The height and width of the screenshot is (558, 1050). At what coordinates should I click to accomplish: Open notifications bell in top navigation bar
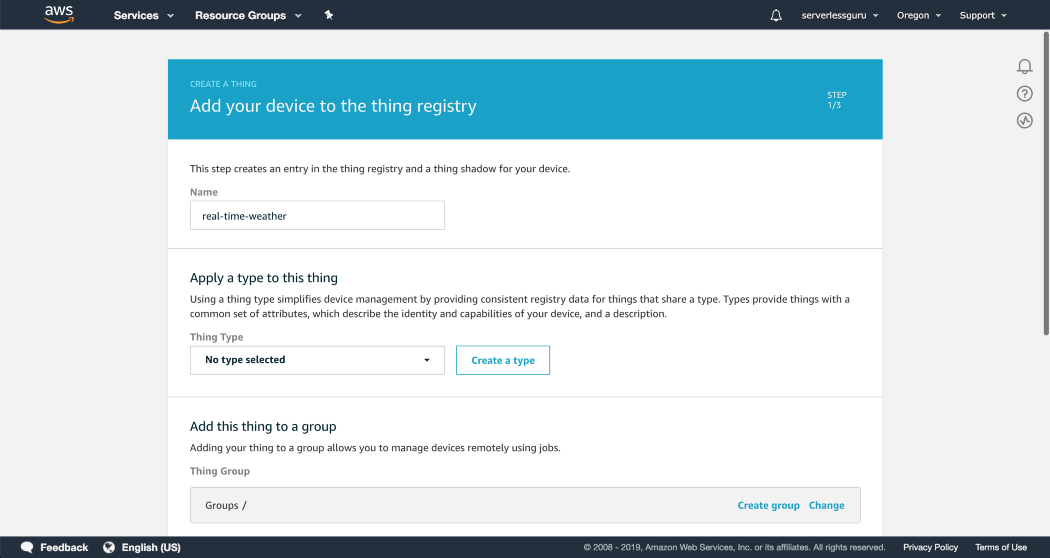(775, 15)
